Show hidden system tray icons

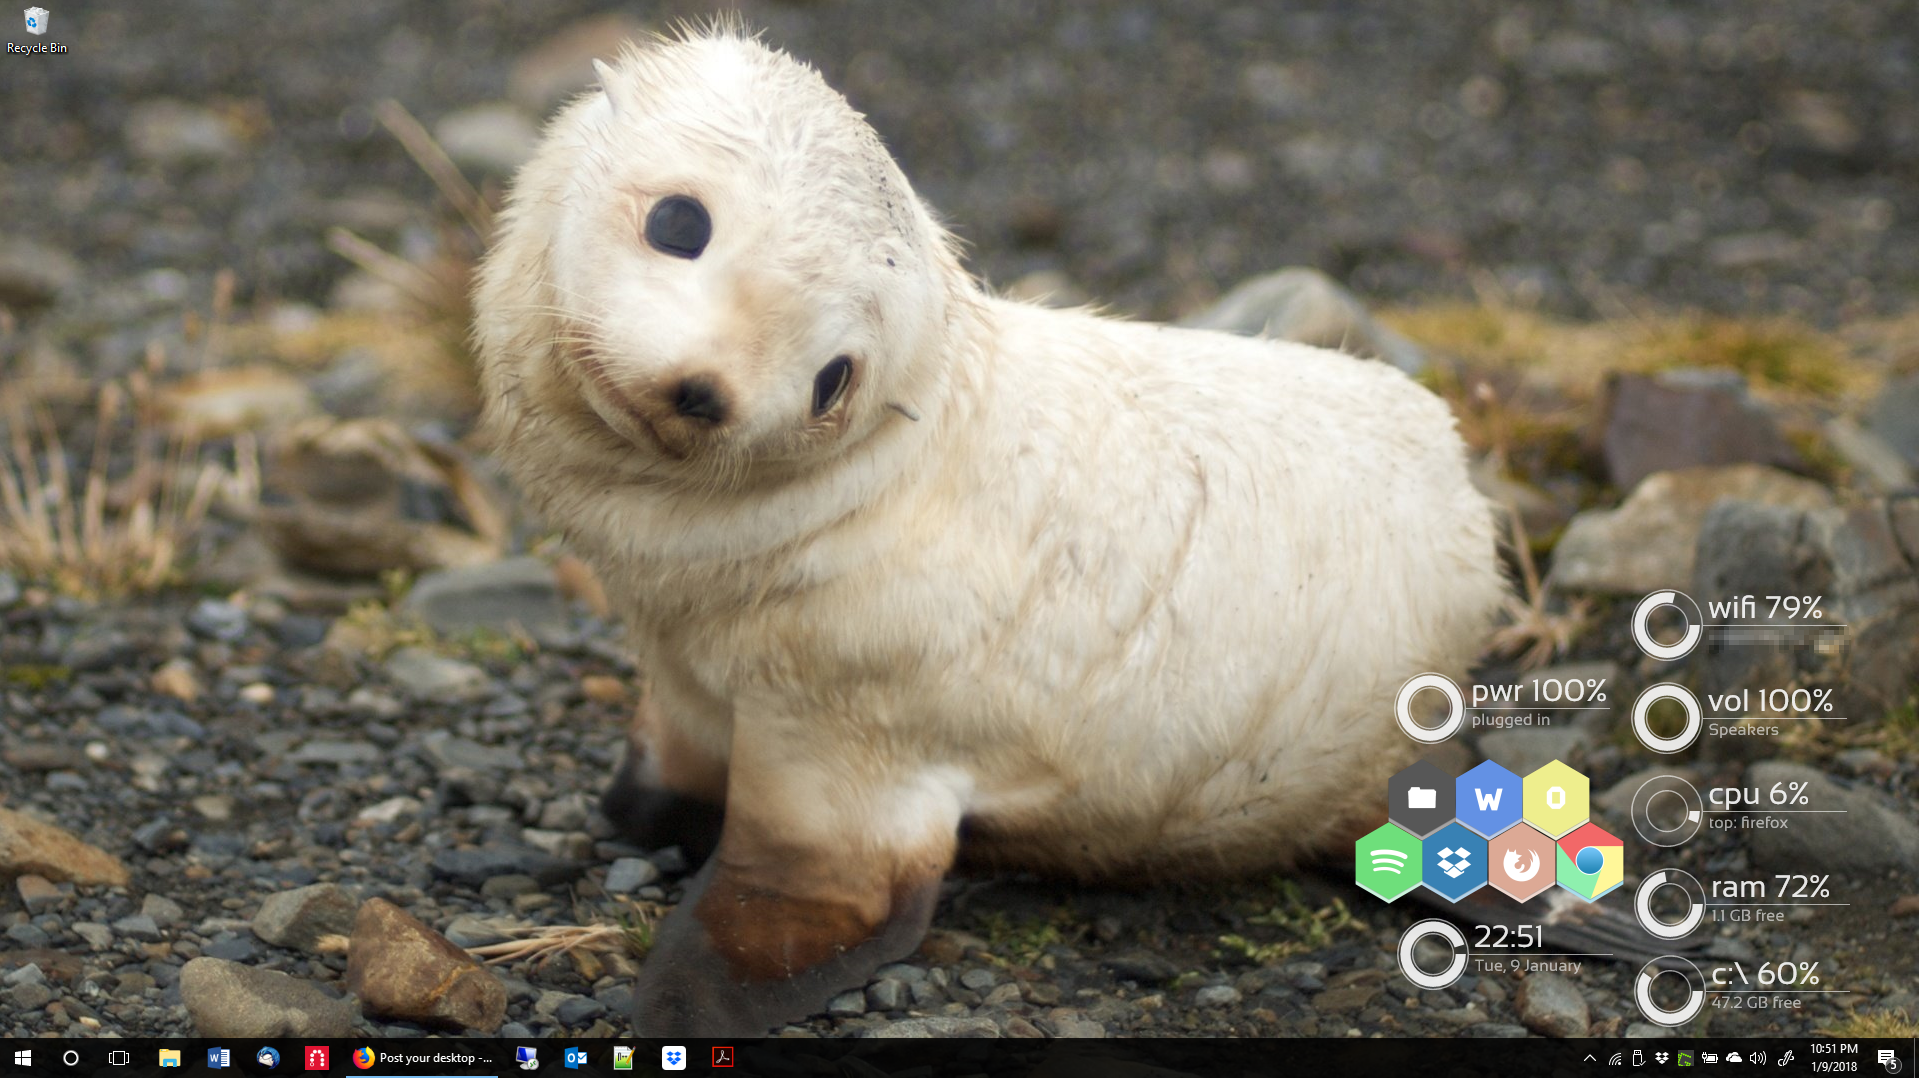pos(1589,1058)
